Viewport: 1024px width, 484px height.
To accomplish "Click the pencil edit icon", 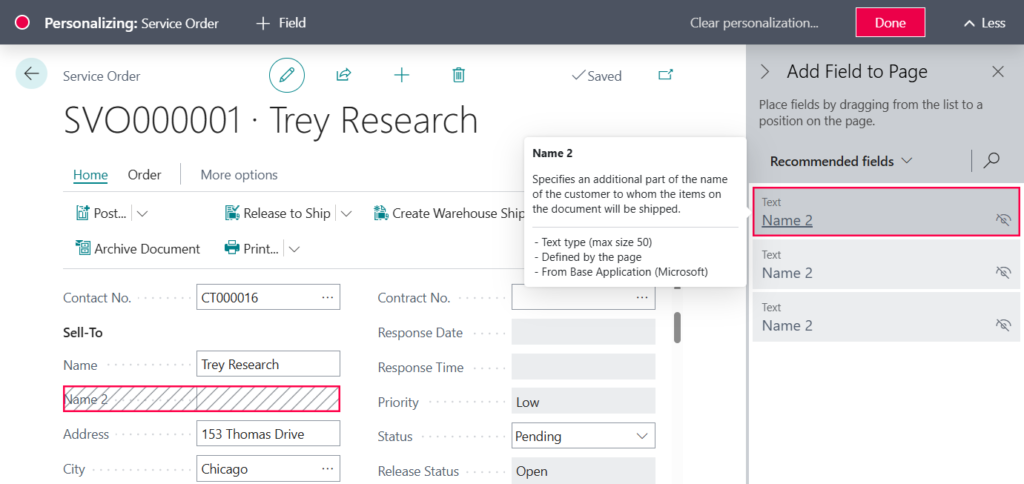I will pos(287,75).
